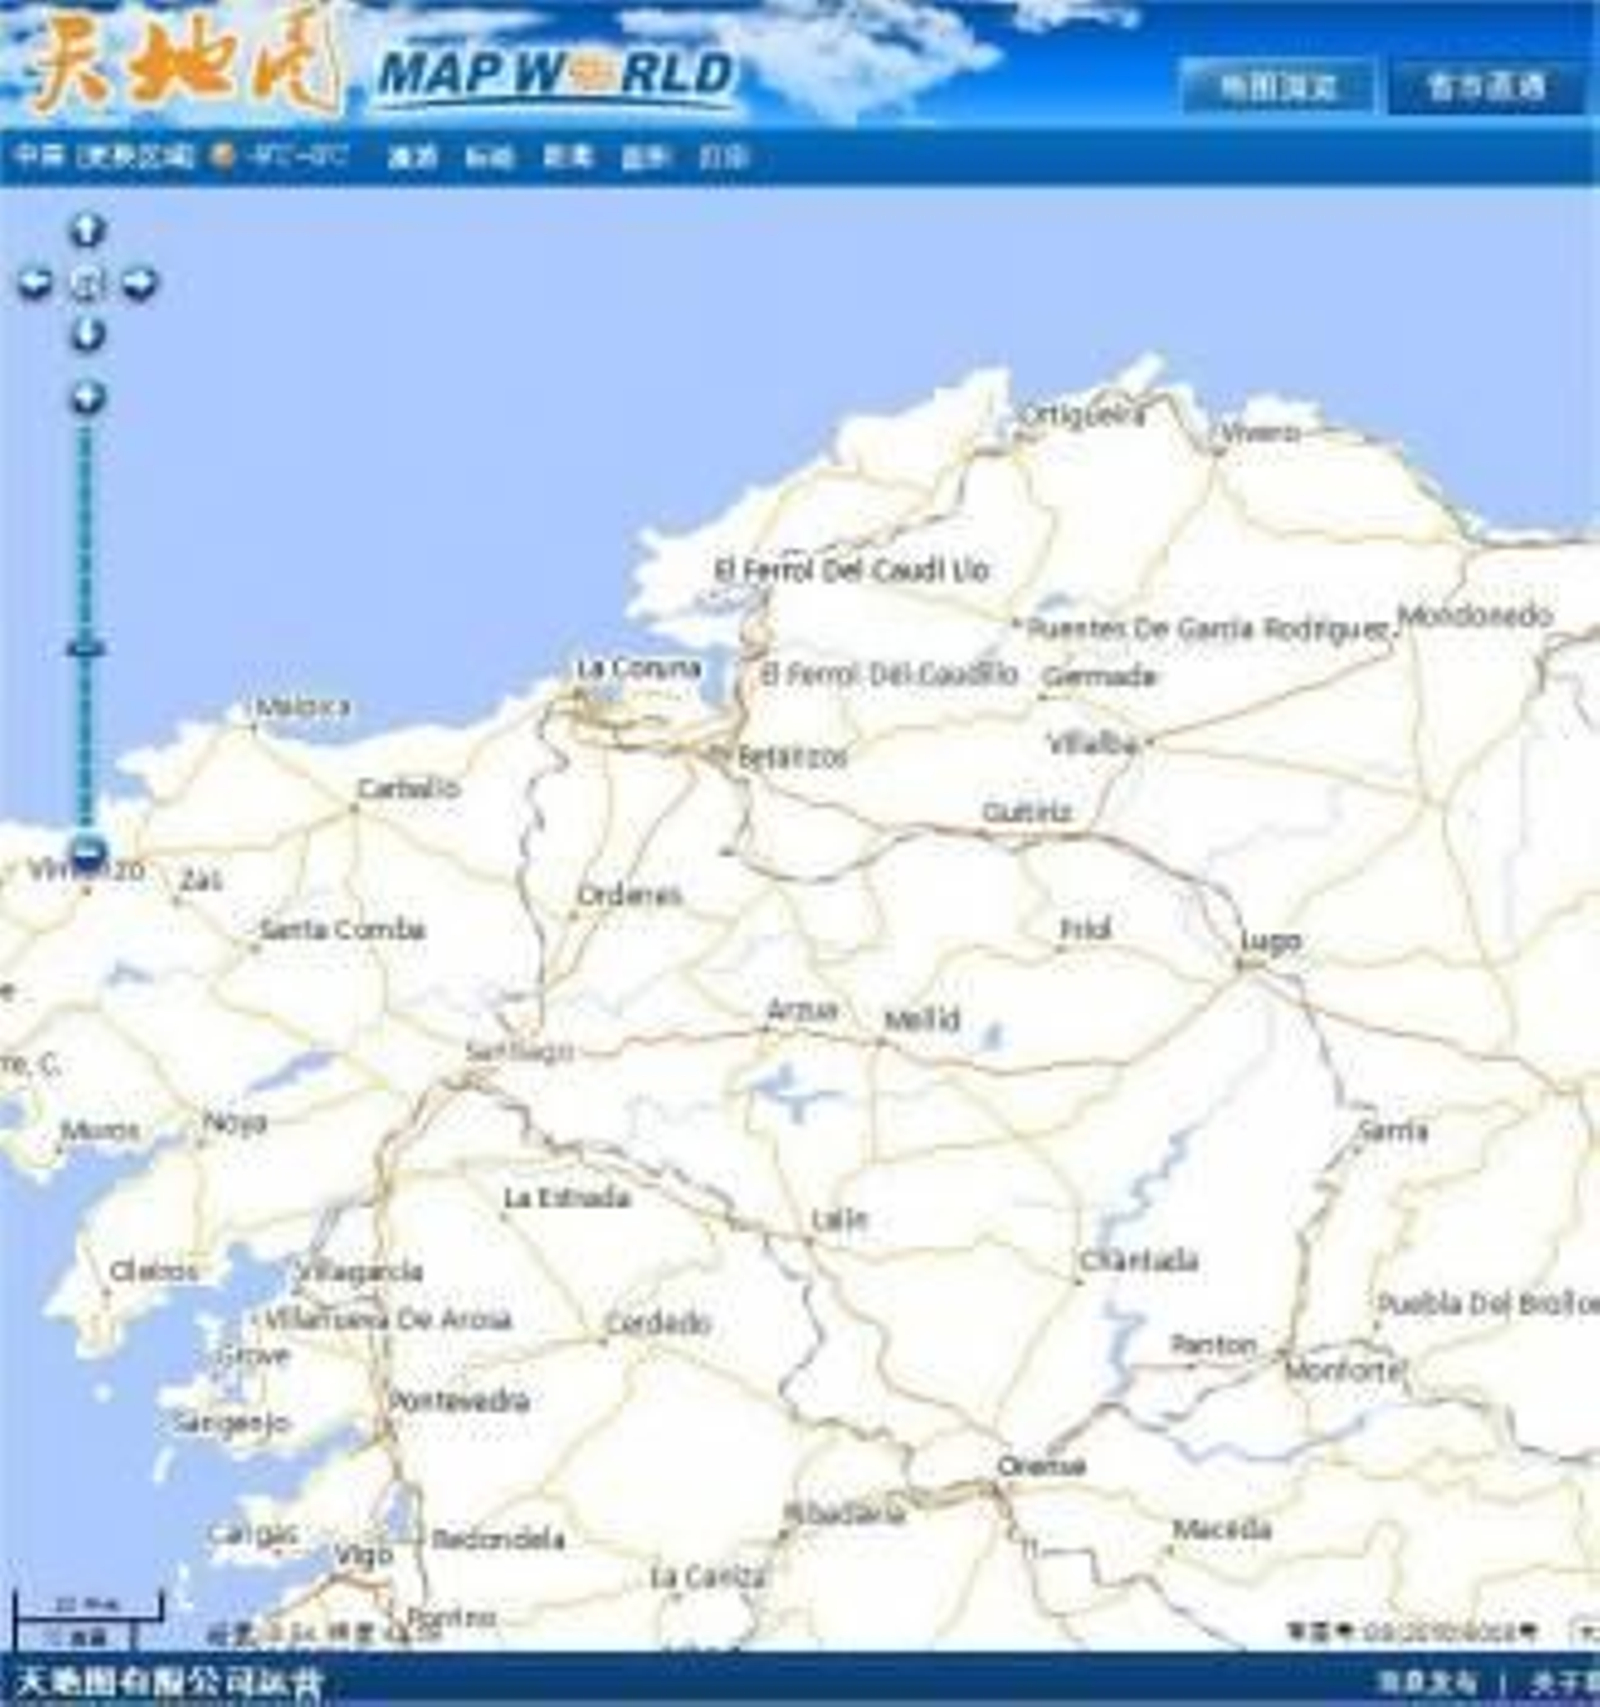Image resolution: width=1600 pixels, height=1707 pixels.
Task: Click the Guitiriz town label
Action: [x=1027, y=812]
